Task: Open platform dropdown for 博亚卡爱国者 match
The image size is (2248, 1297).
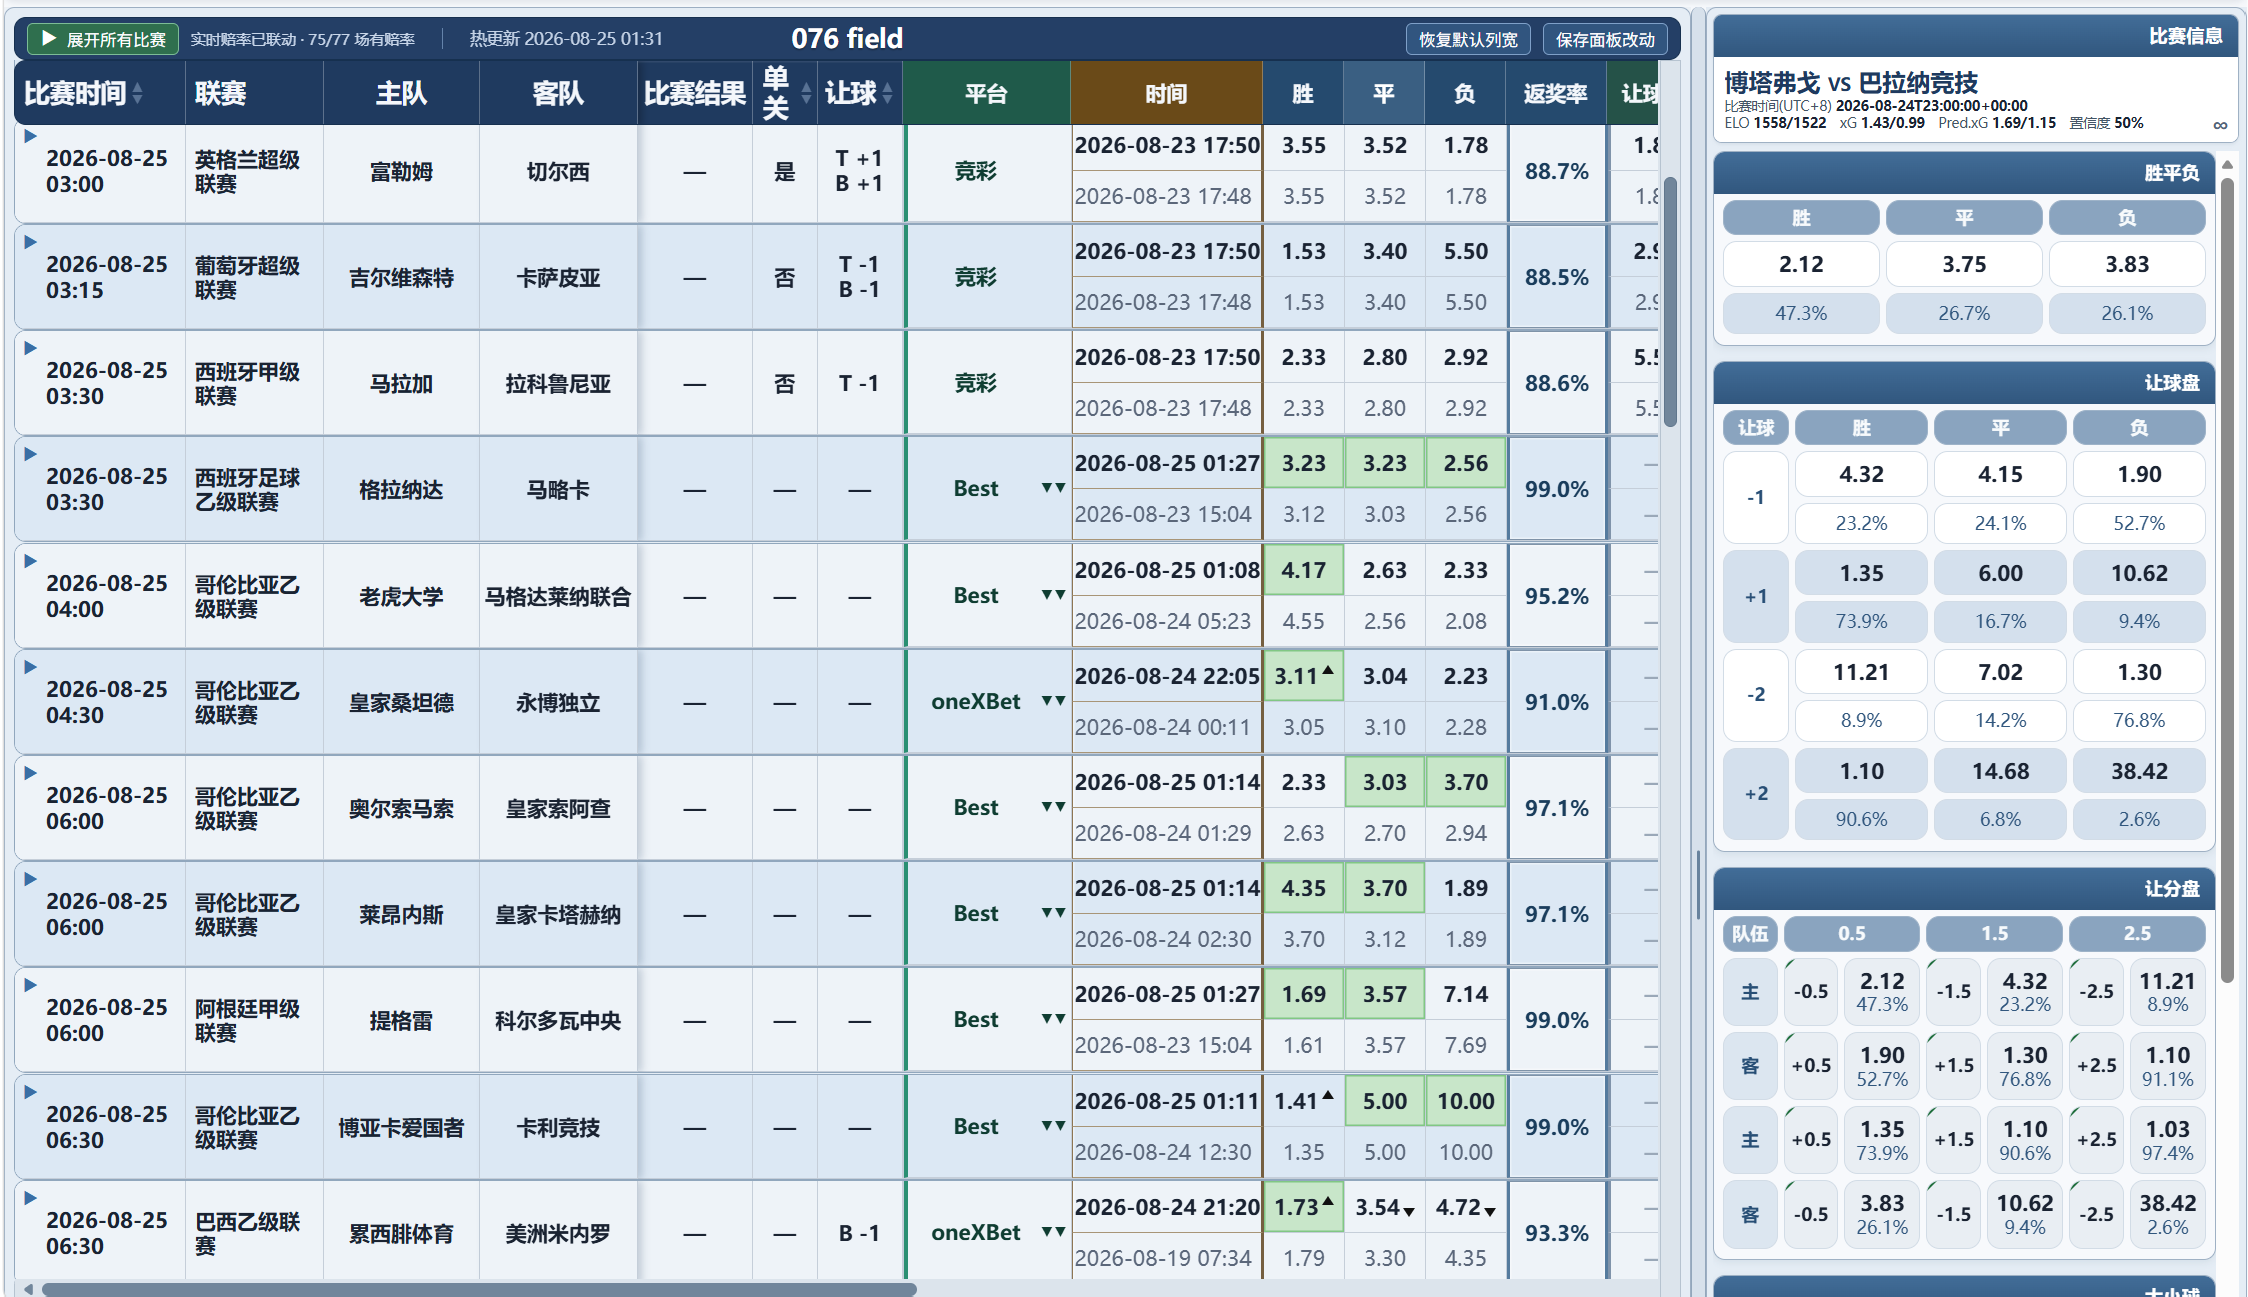Action: [x=1053, y=1126]
